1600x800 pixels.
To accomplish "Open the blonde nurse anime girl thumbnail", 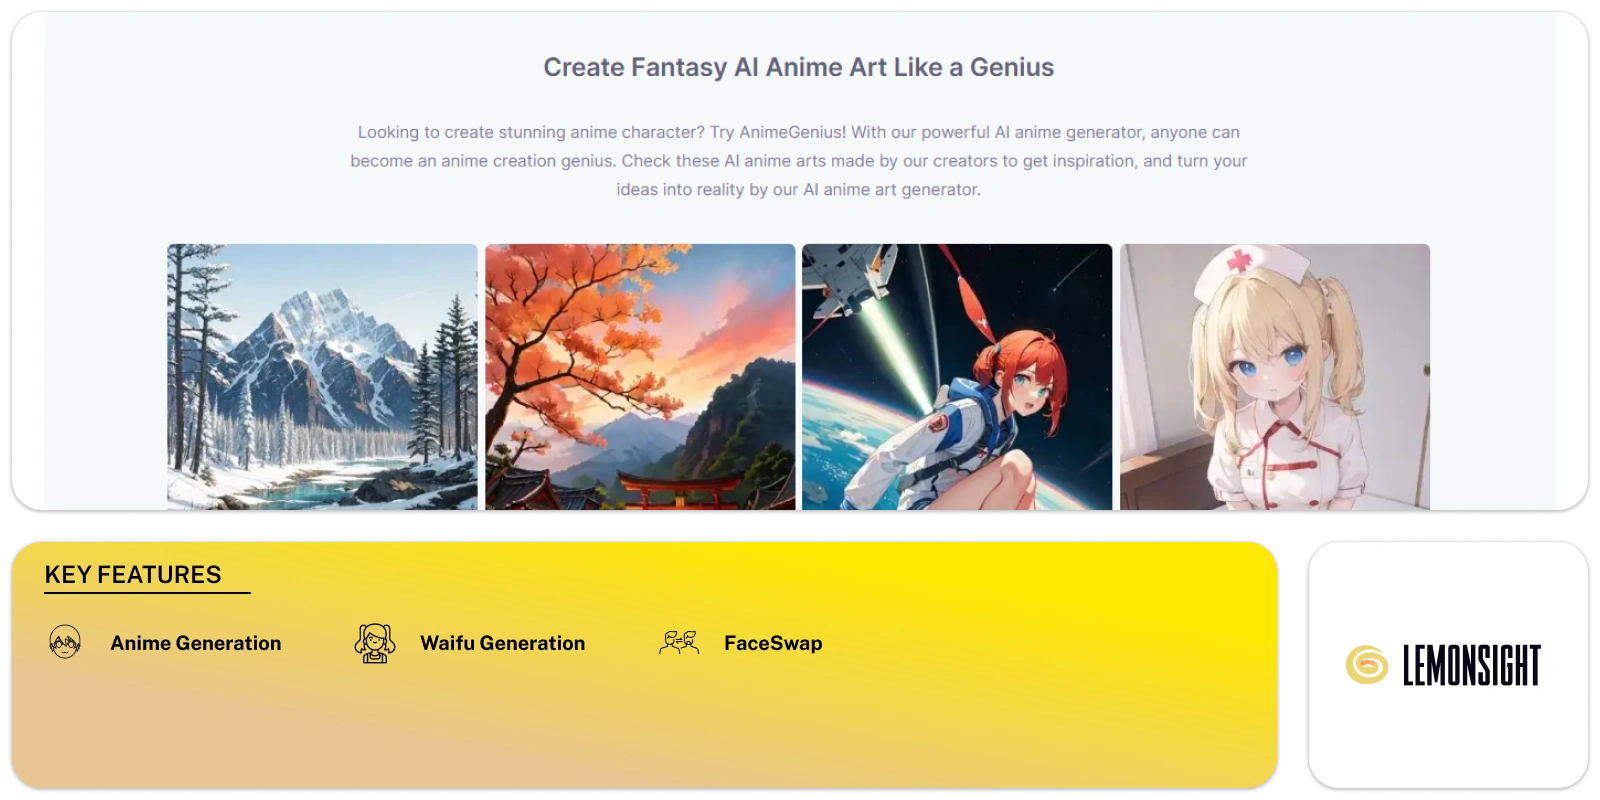I will (1275, 377).
